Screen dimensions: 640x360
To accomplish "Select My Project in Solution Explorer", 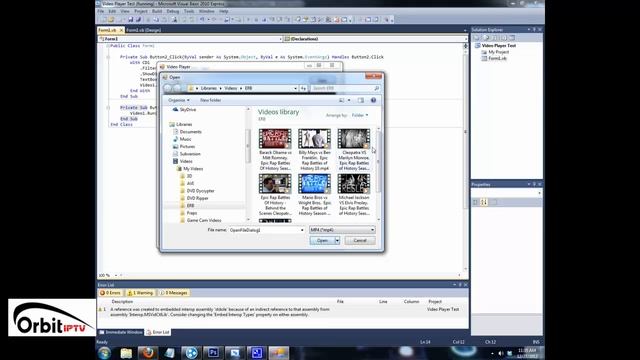I will tap(495, 52).
